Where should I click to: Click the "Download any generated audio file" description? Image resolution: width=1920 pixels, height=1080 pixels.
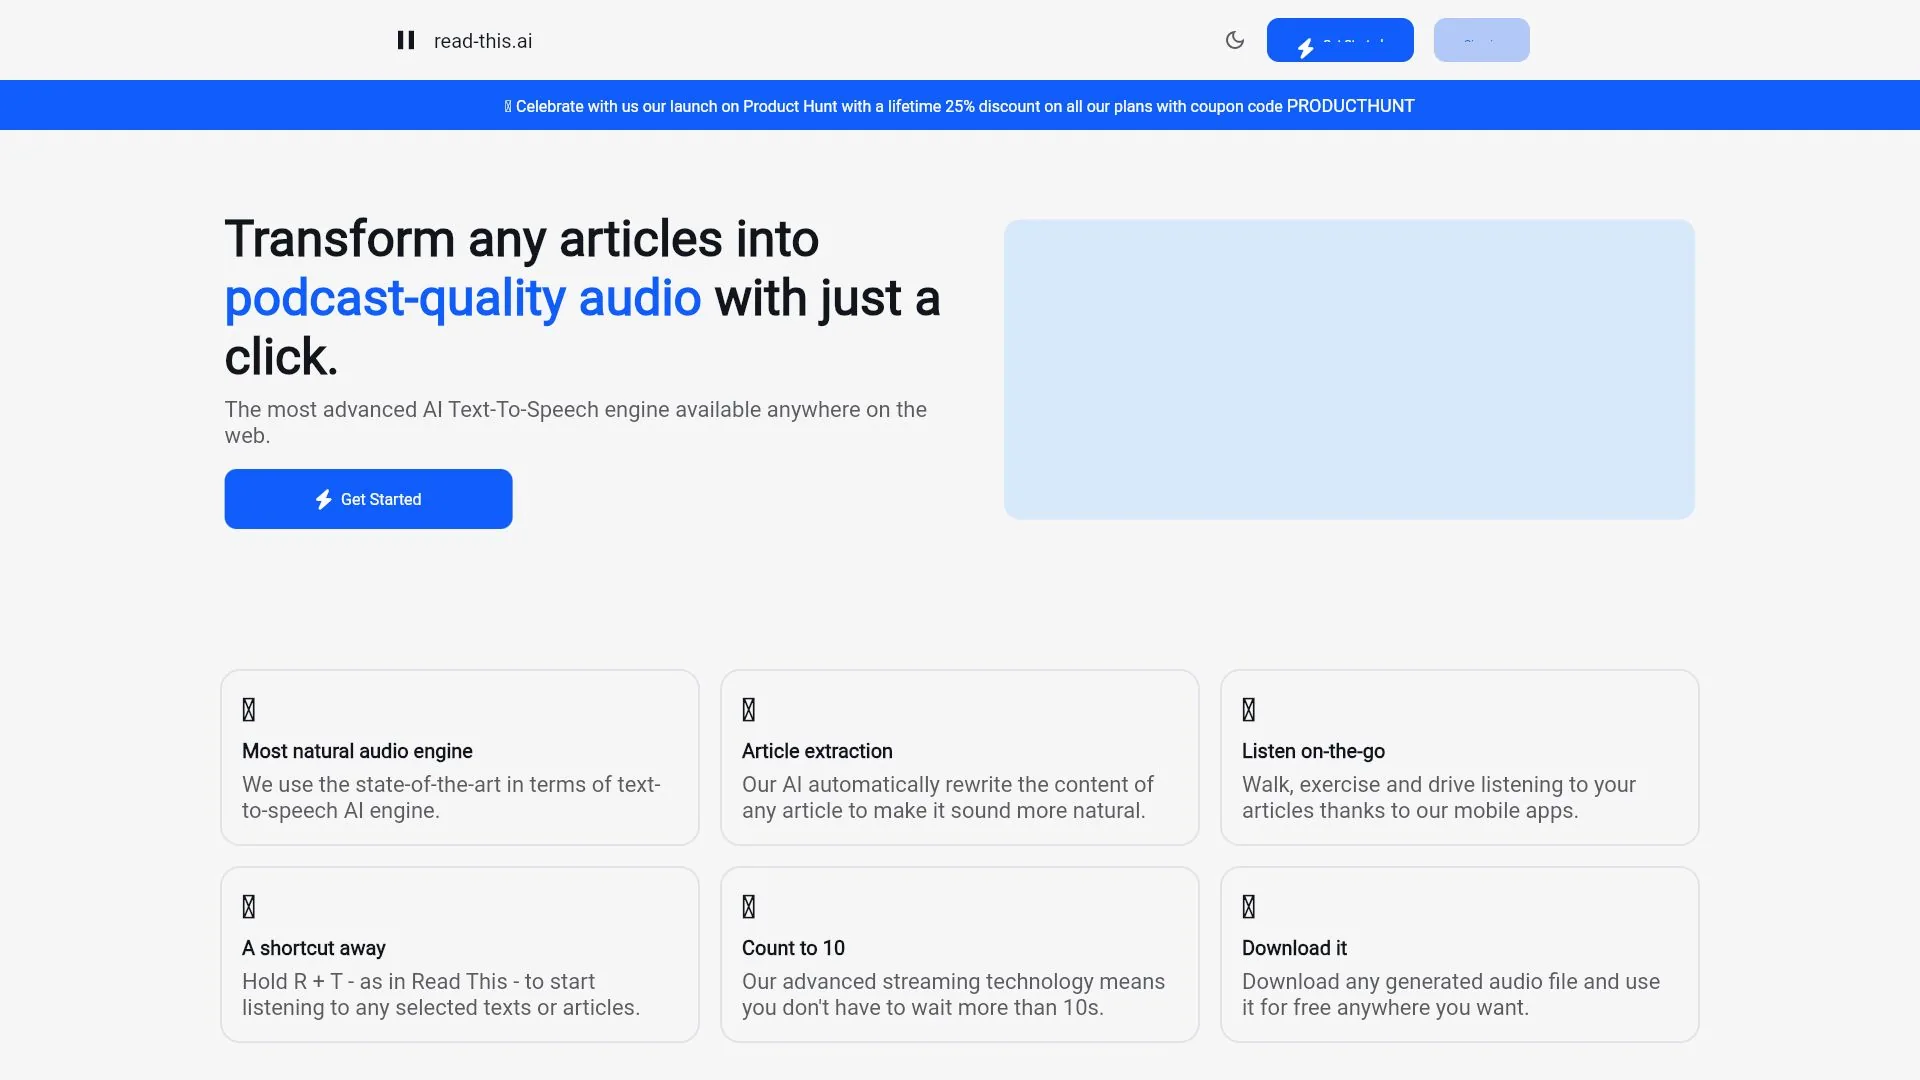tap(1451, 994)
